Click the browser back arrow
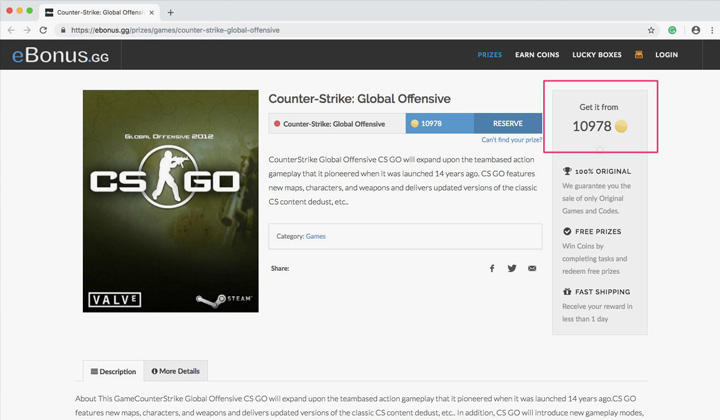The height and width of the screenshot is (420, 720). click(x=11, y=30)
